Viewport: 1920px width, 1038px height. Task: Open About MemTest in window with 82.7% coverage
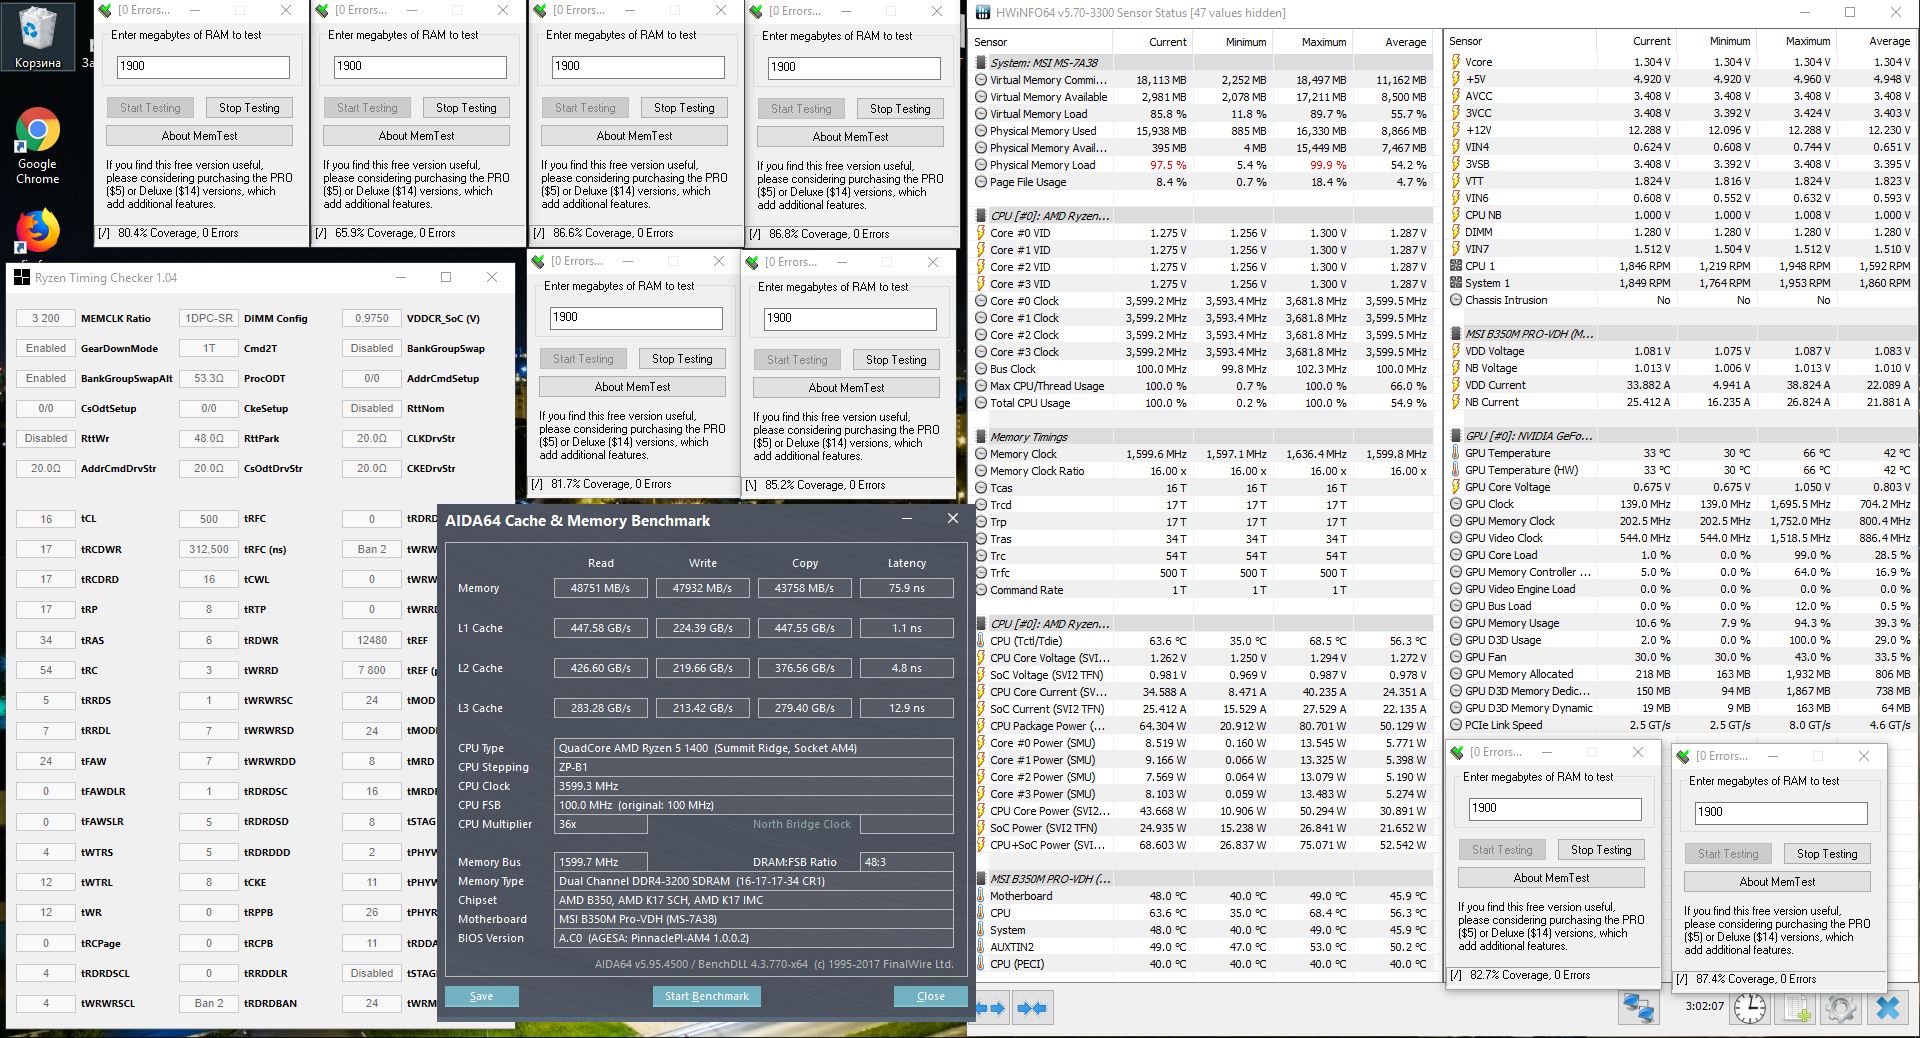click(1552, 878)
